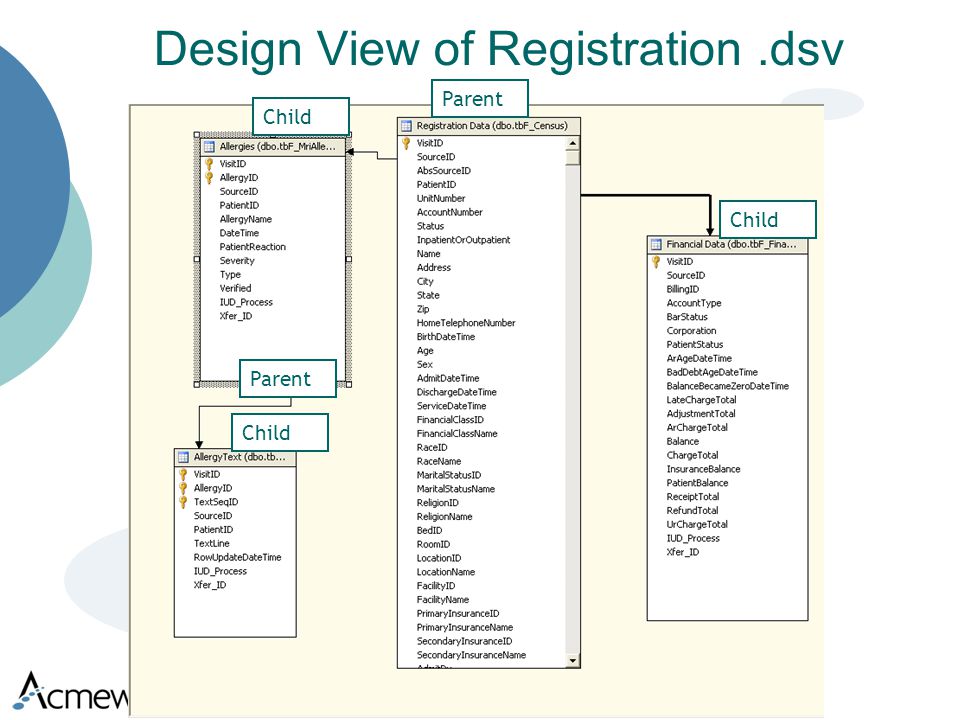Select the FinancialClassName column

[457, 433]
